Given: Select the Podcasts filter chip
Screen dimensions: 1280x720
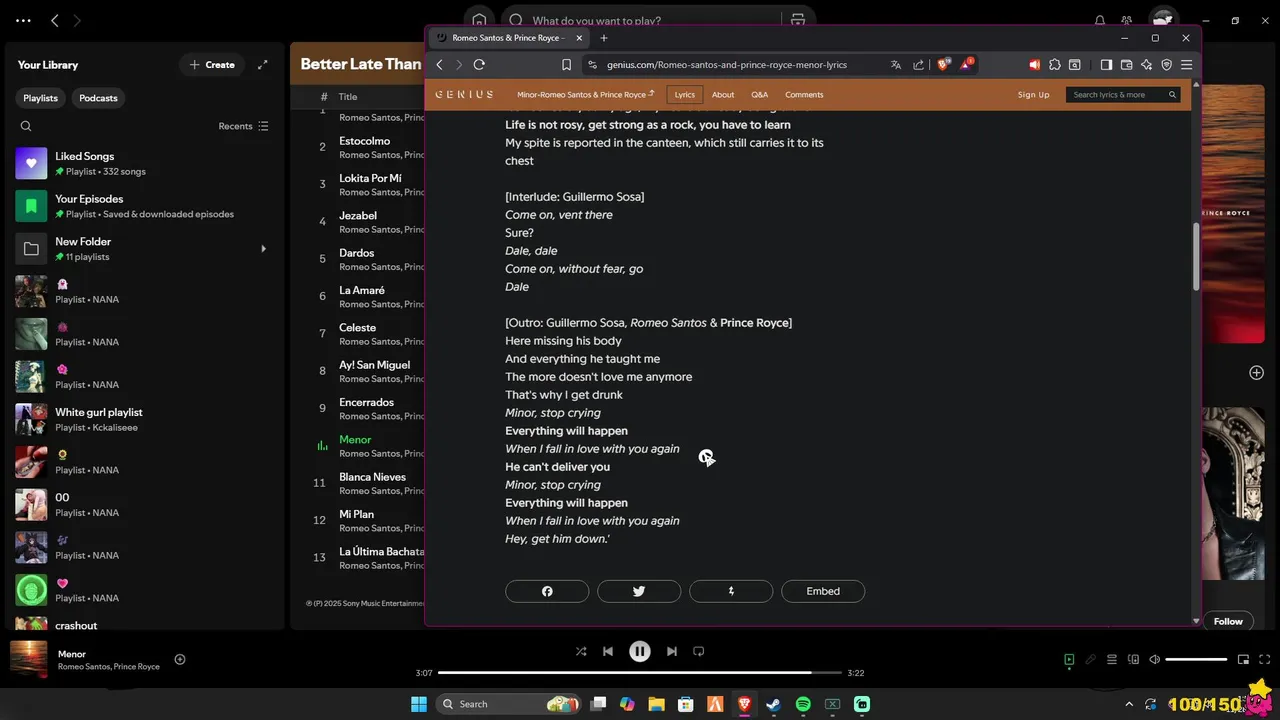Looking at the screenshot, I should tap(98, 98).
